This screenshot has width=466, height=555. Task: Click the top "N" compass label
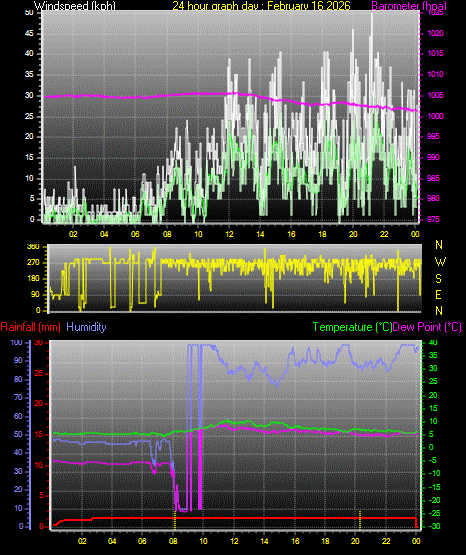[x=439, y=245]
